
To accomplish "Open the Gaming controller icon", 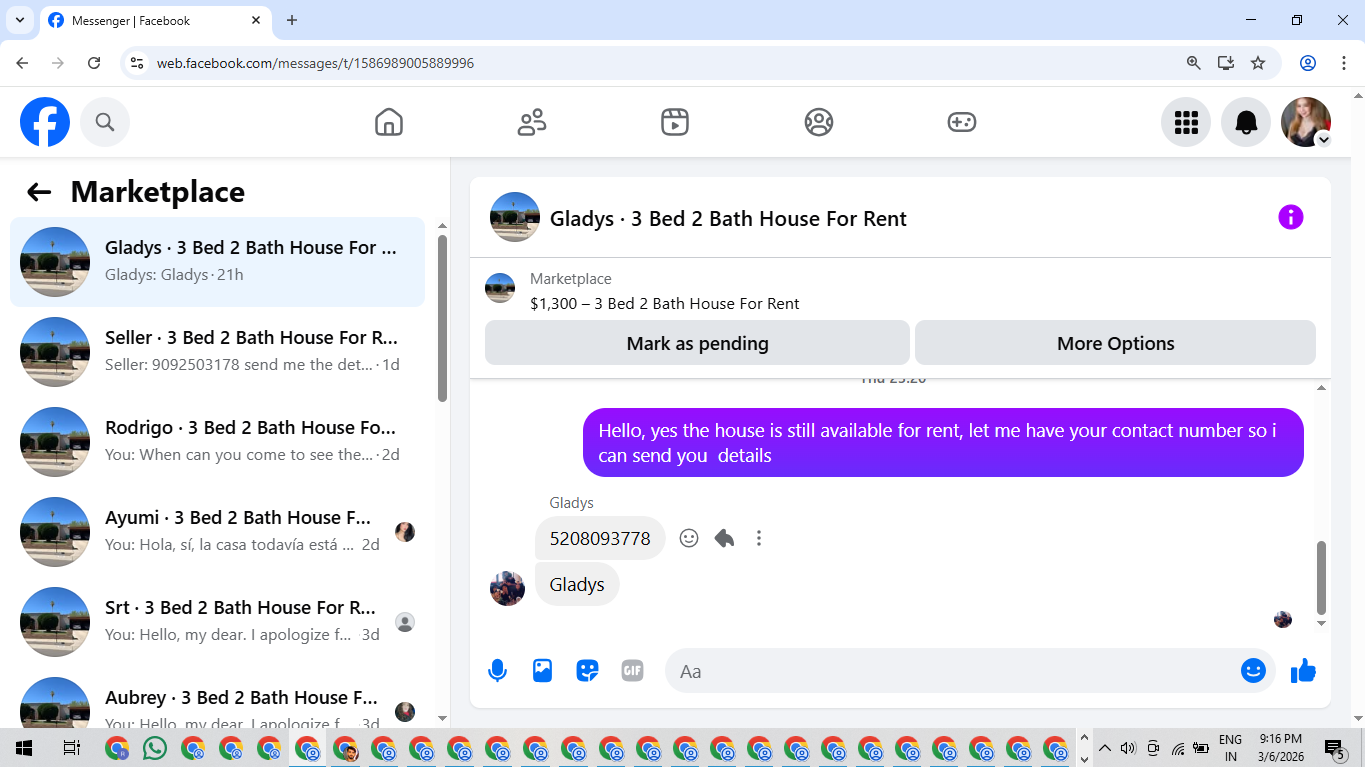I will click(962, 122).
